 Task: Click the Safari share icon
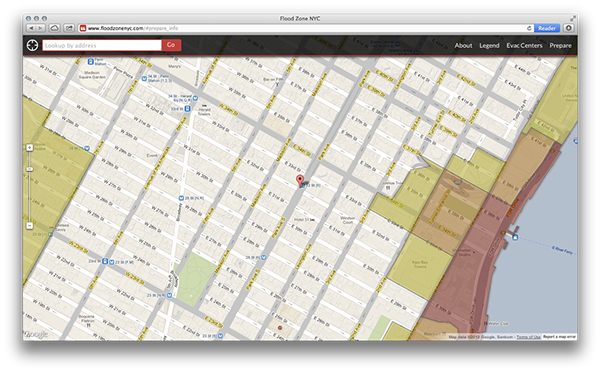point(69,28)
